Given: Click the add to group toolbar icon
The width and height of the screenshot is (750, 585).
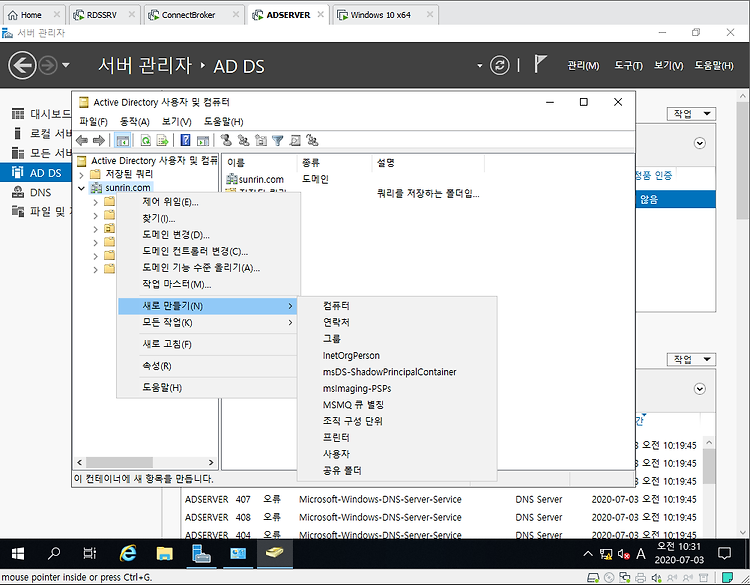Looking at the screenshot, I should click(x=312, y=140).
